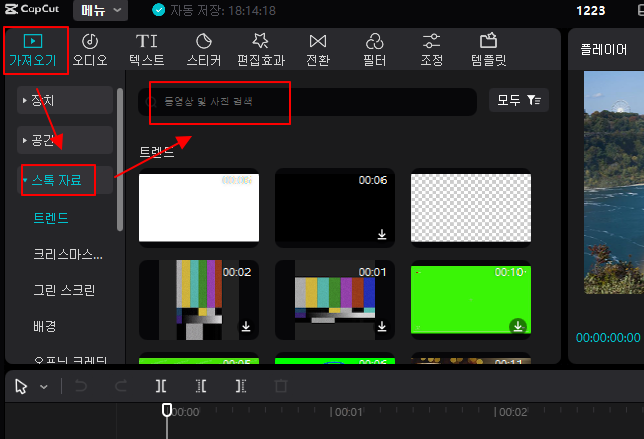The image size is (644, 439).
Task: Select the 크리스마스 category
Action: coord(68,255)
